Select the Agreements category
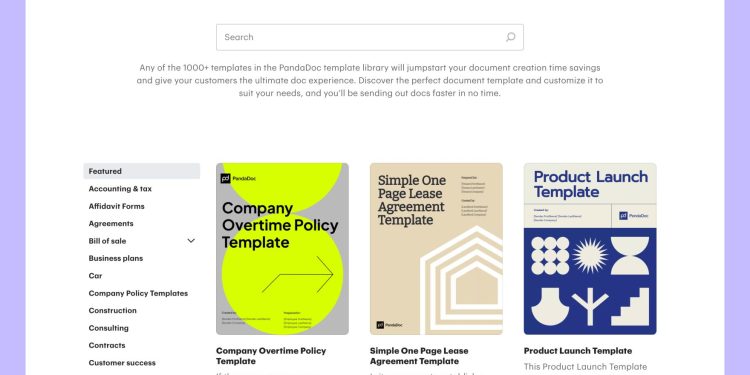The image size is (750, 375). pos(111,223)
